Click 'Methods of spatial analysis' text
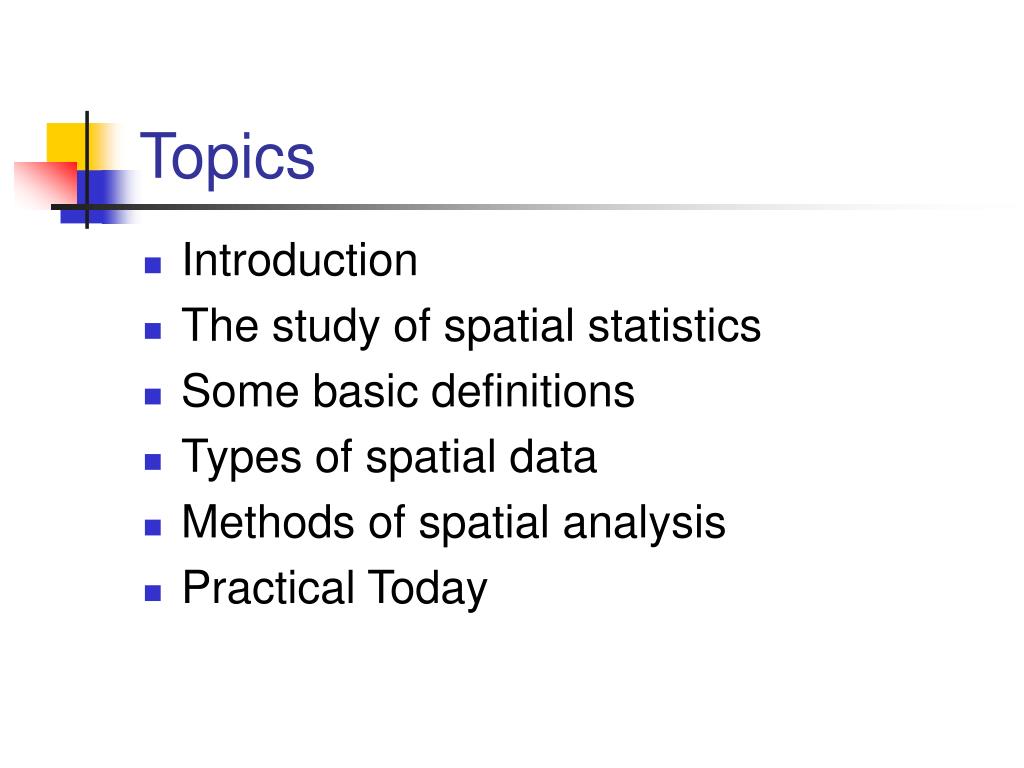 click(454, 523)
